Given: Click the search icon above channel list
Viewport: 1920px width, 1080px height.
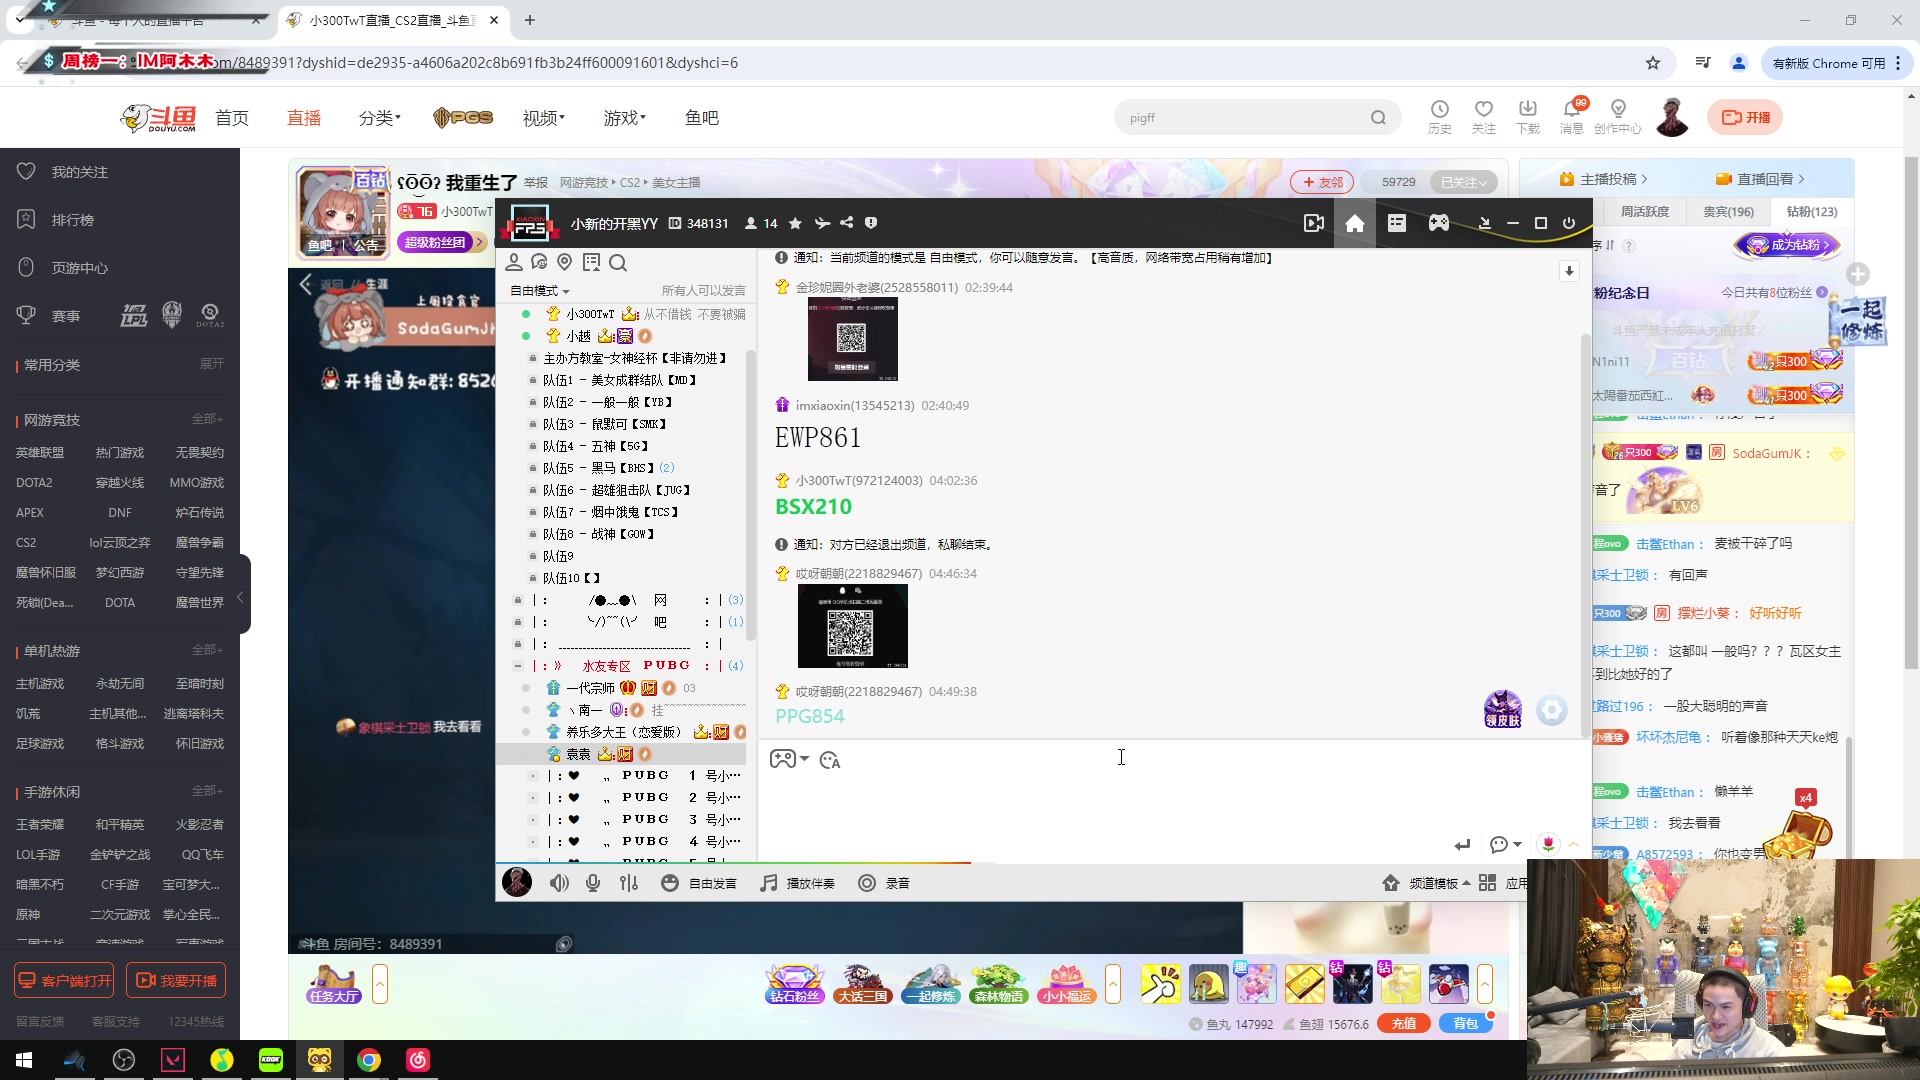Looking at the screenshot, I should coord(618,263).
